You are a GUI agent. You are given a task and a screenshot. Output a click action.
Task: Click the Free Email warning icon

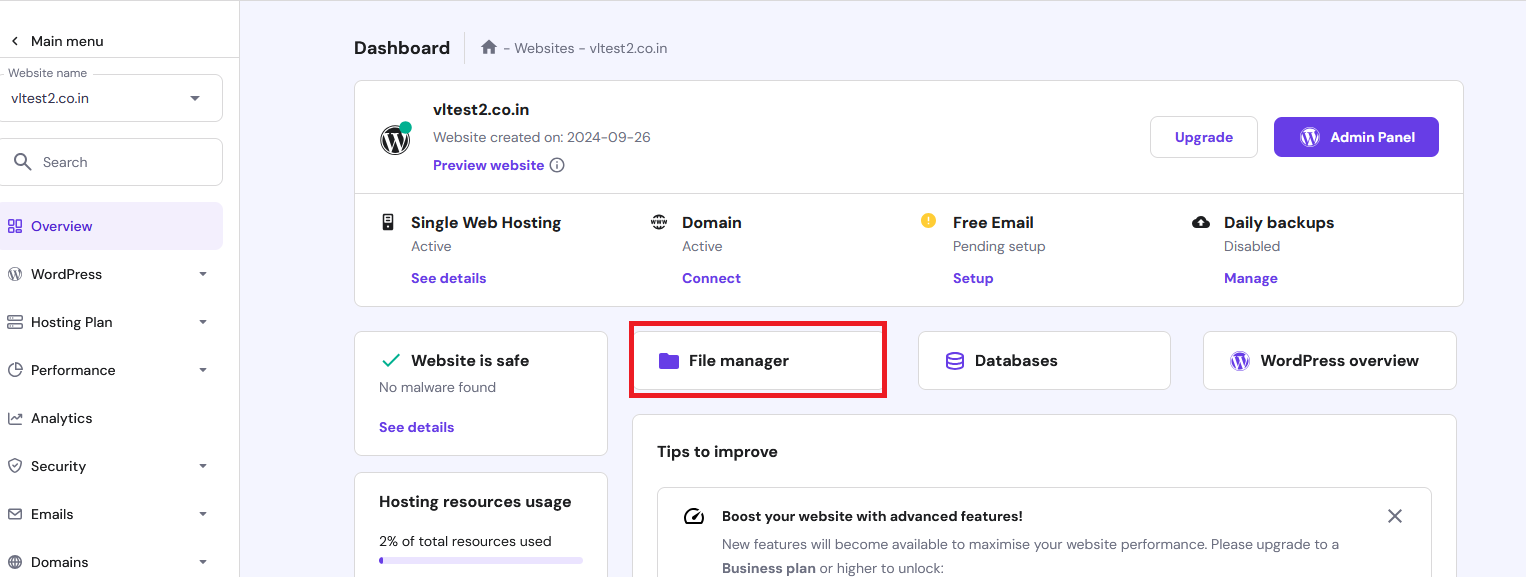click(x=928, y=221)
